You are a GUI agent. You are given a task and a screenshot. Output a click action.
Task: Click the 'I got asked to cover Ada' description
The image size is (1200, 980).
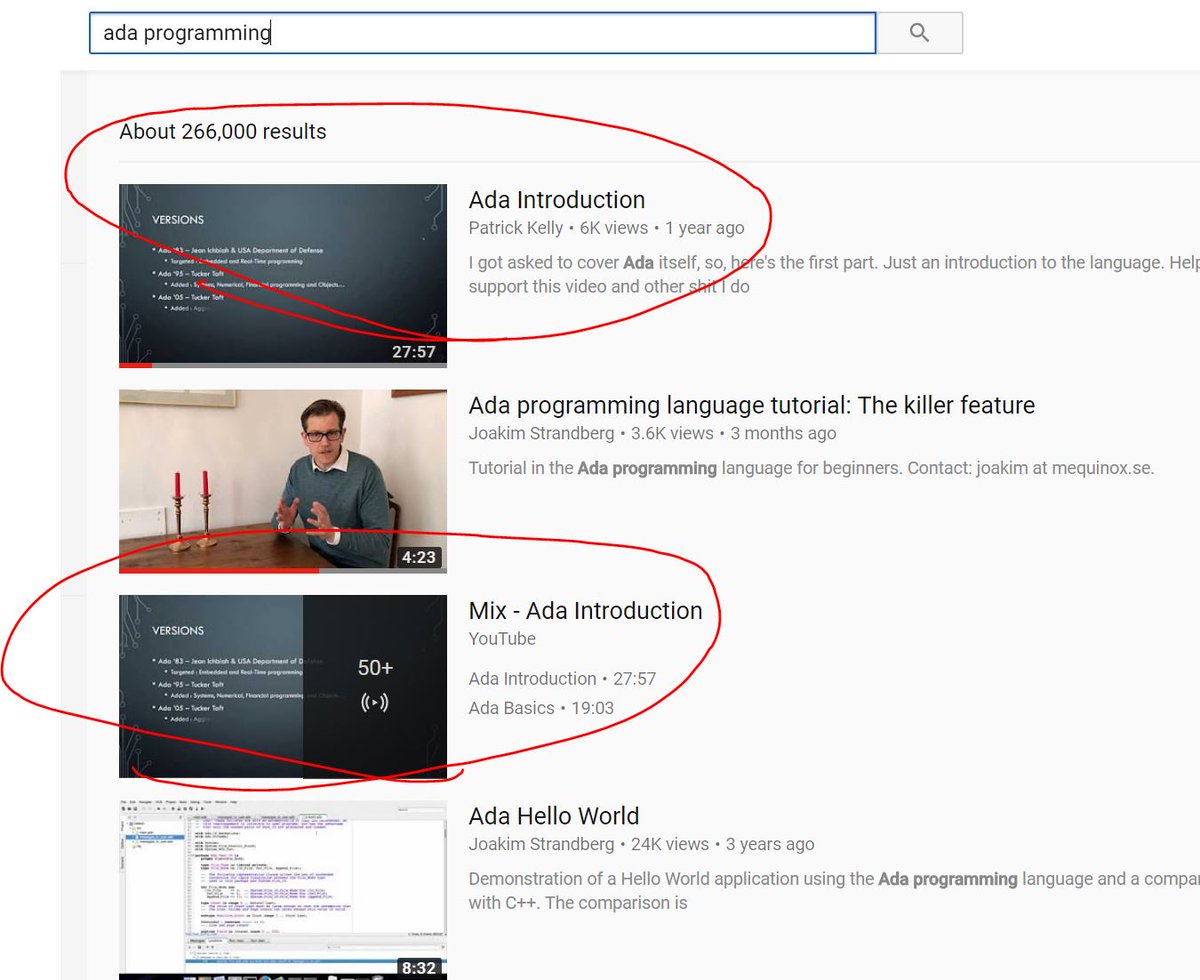coord(832,275)
